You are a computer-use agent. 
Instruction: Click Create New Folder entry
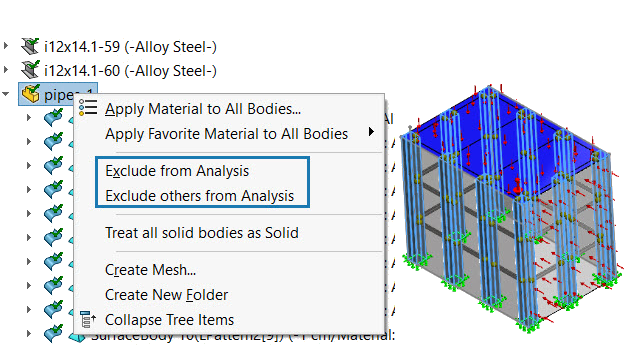[x=167, y=295]
